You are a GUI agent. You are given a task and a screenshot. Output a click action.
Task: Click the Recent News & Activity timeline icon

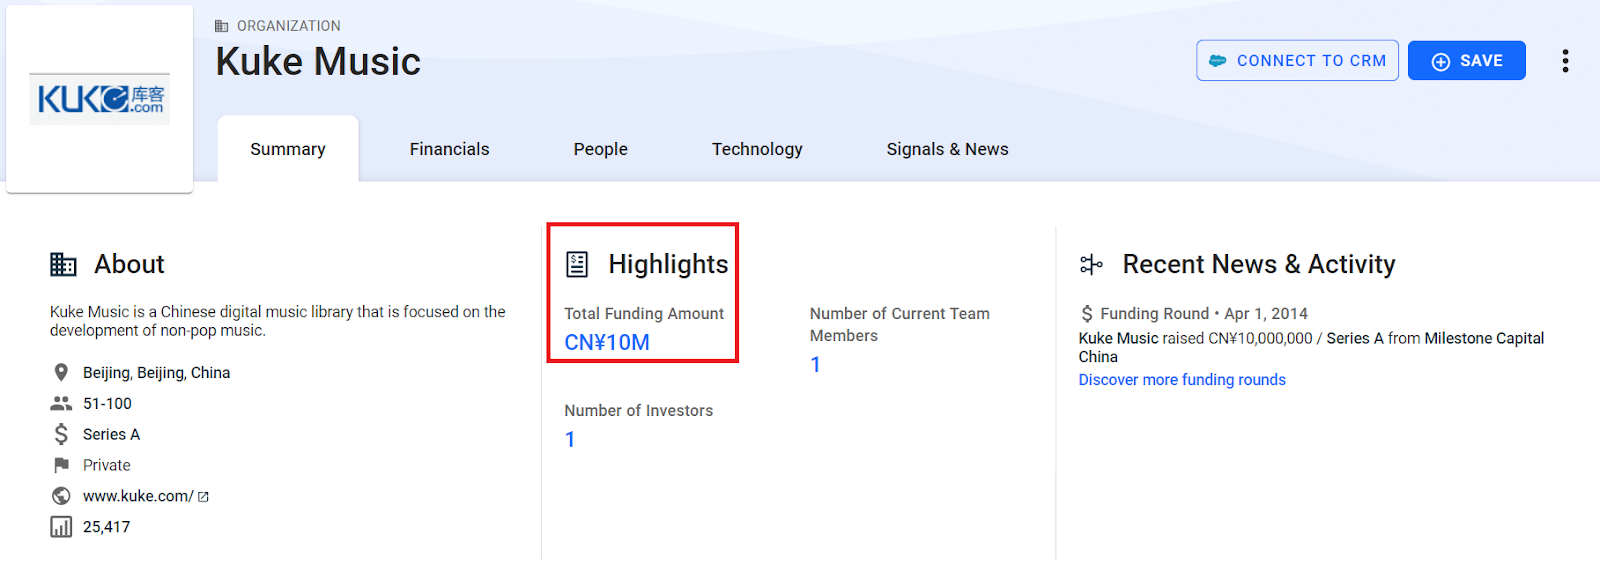(1091, 264)
